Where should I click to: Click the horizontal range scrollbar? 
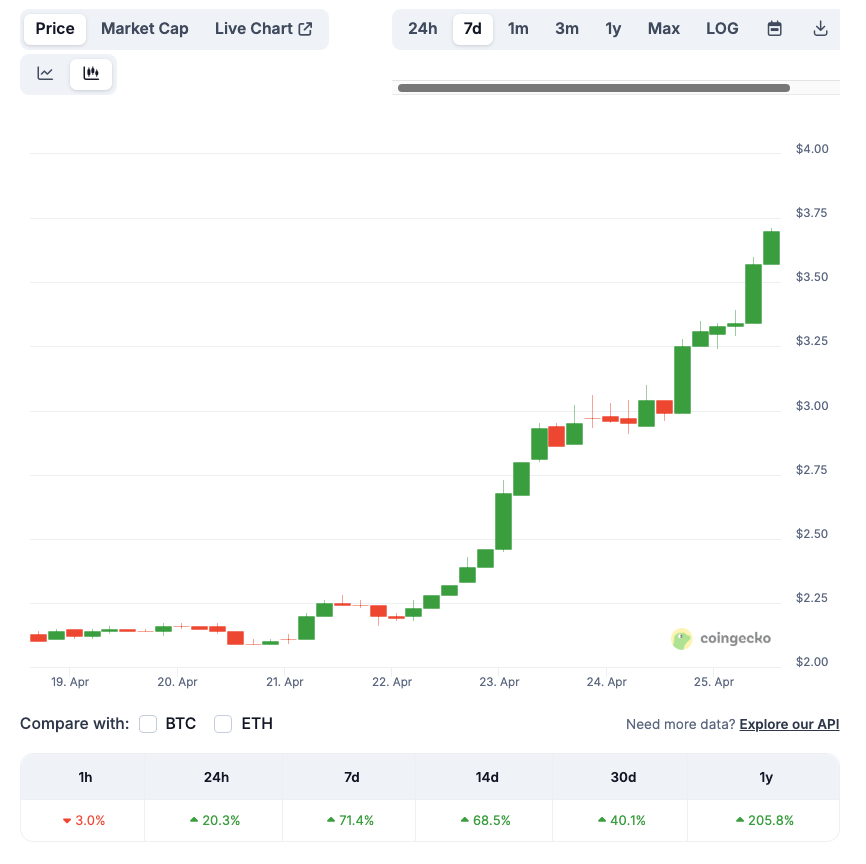coord(594,88)
